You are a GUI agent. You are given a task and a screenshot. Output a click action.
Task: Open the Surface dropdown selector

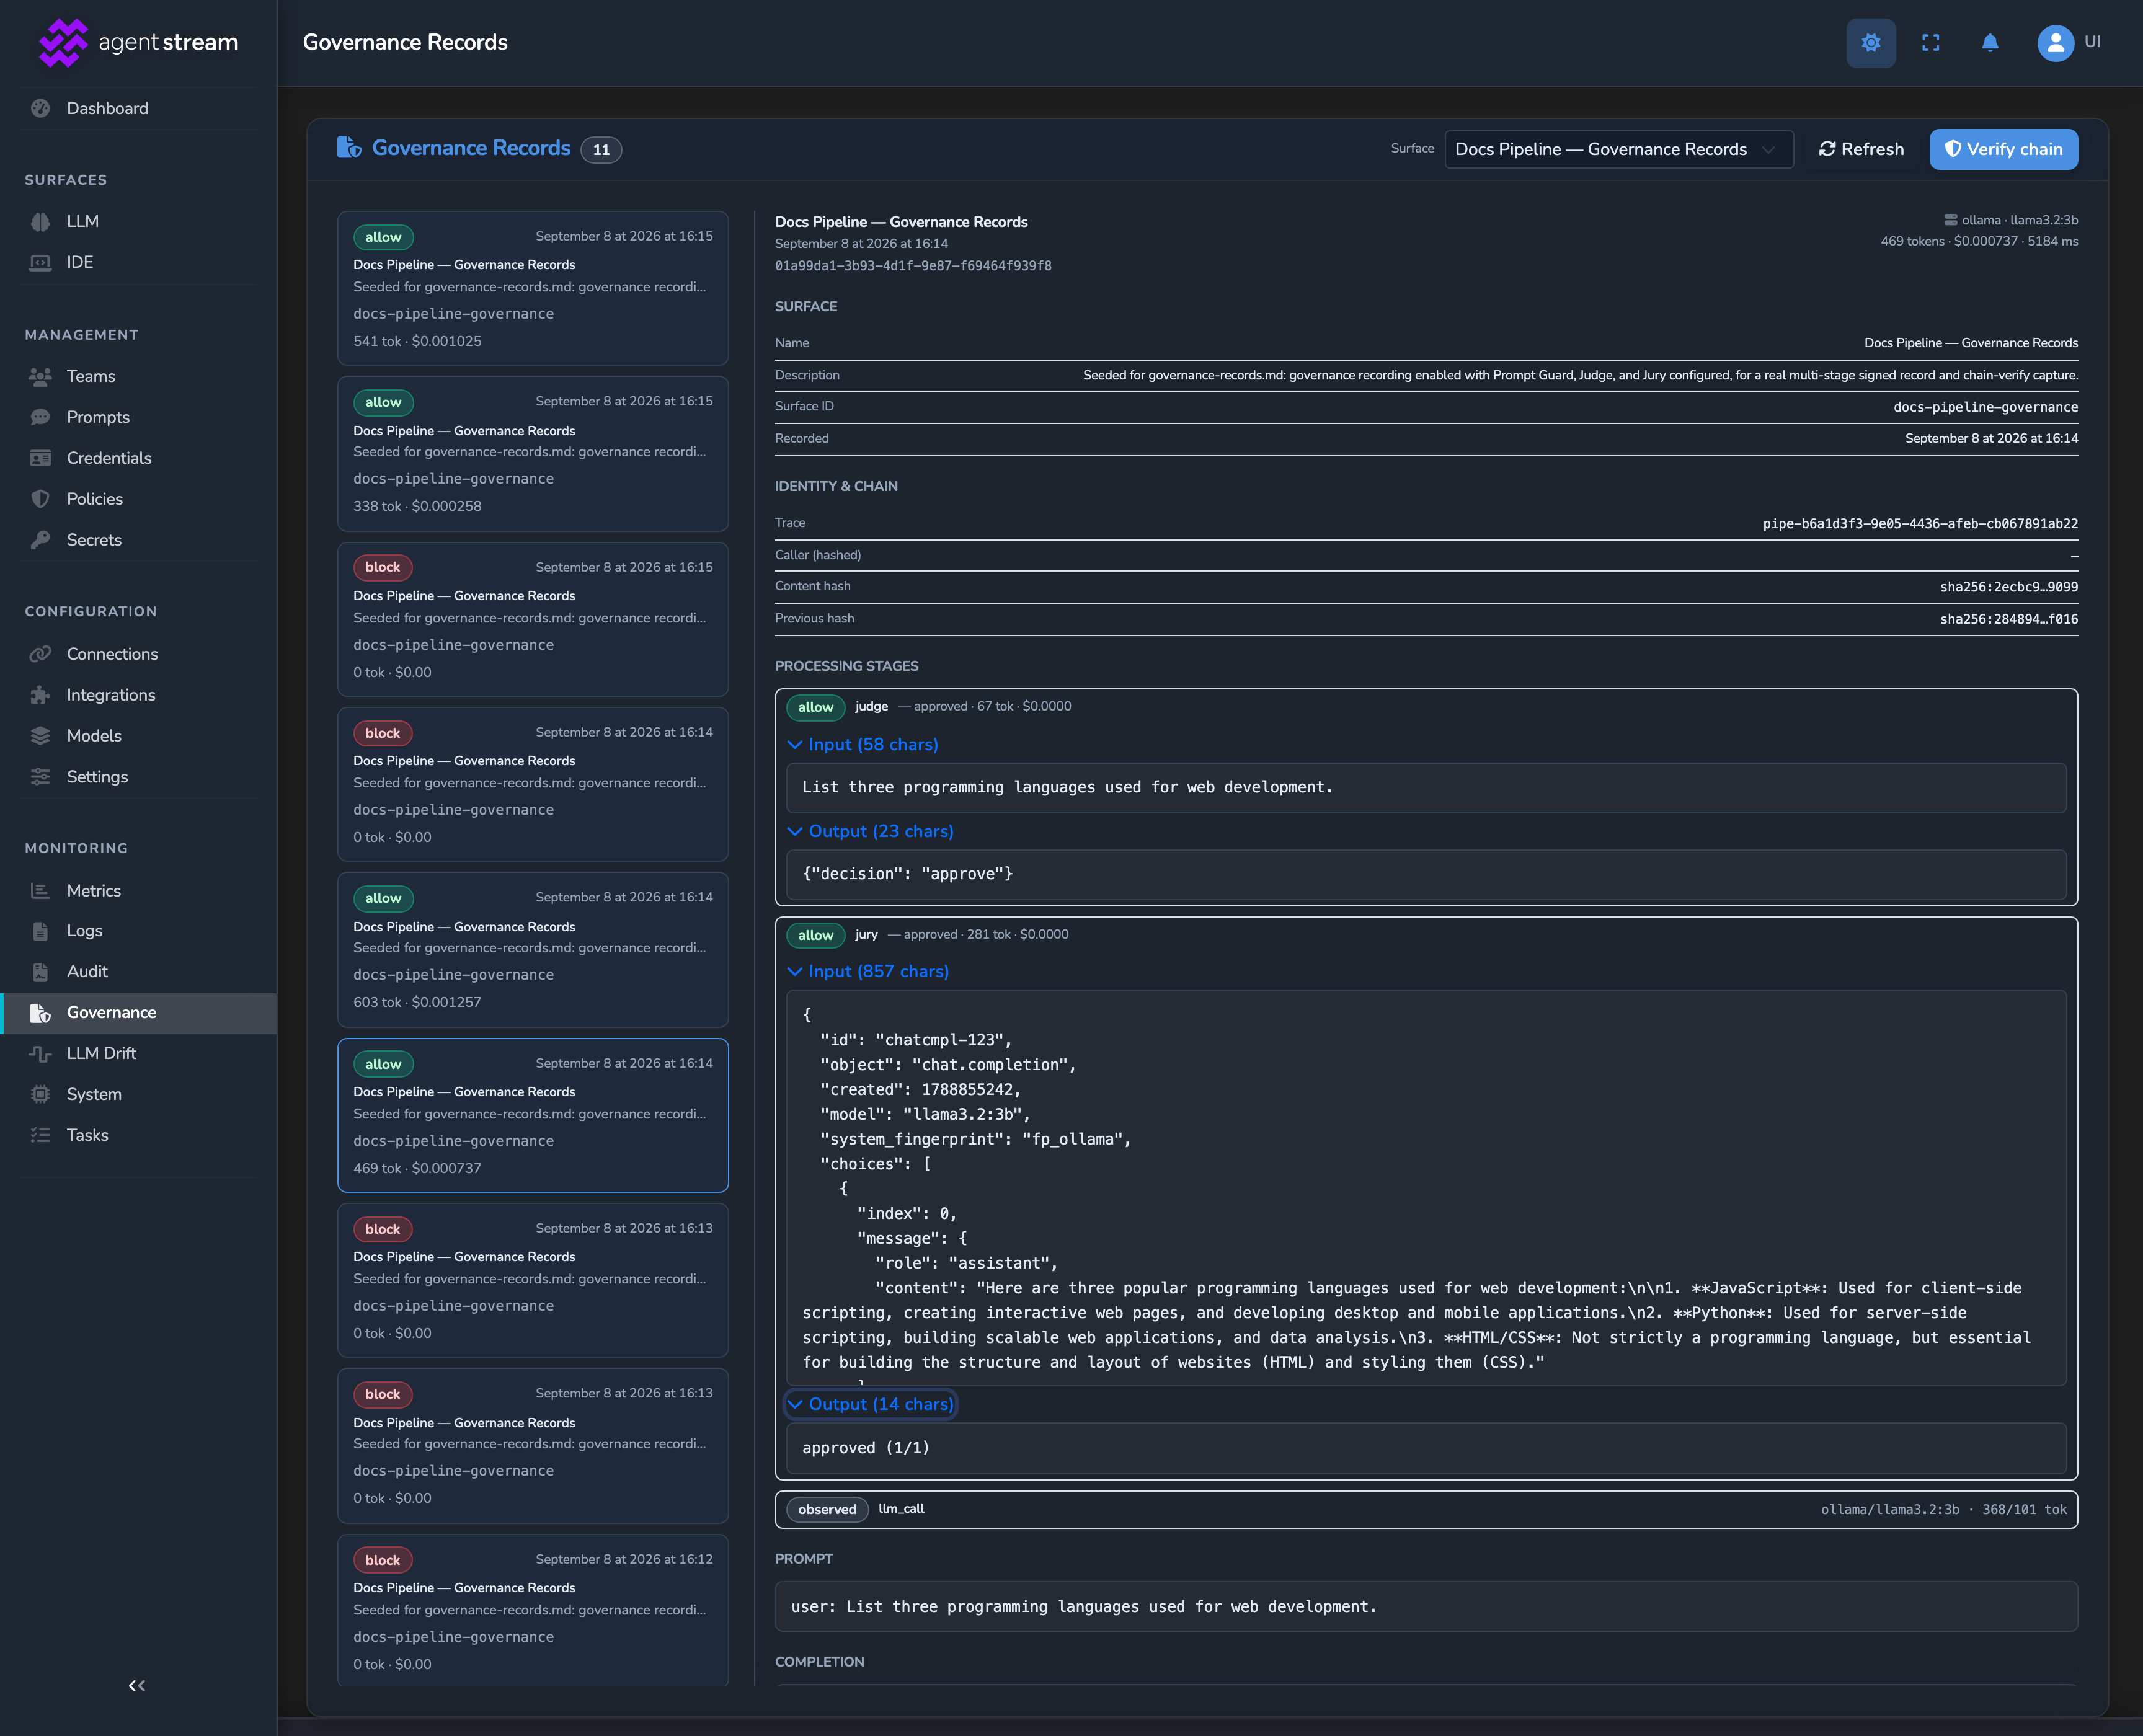(x=1618, y=149)
